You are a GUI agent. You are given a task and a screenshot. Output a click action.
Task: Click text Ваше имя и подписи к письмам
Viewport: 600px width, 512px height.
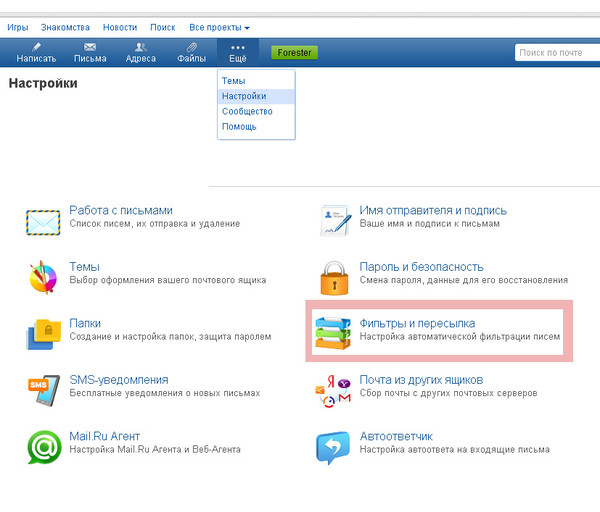(429, 223)
